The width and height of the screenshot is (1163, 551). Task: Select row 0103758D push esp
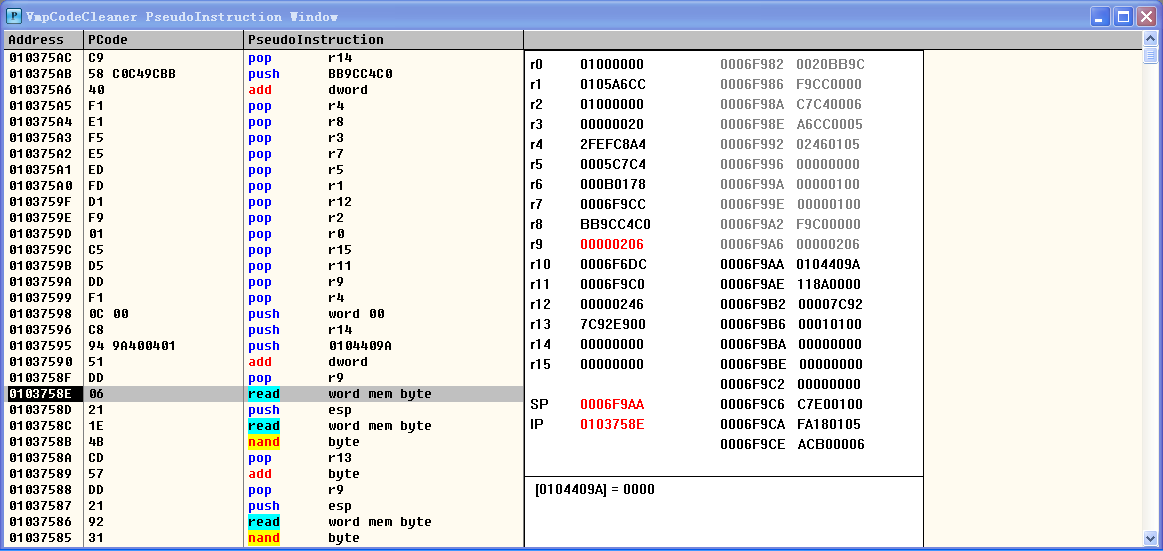click(264, 409)
